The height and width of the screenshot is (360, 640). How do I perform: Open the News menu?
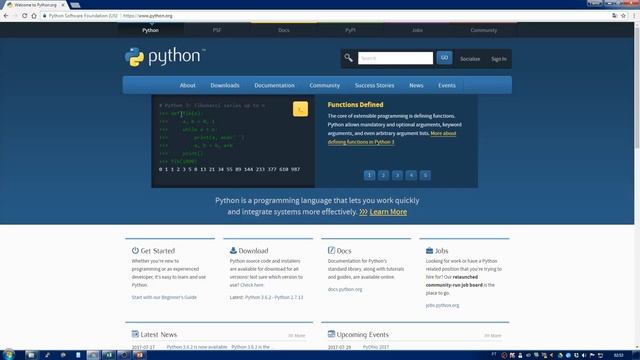click(416, 85)
